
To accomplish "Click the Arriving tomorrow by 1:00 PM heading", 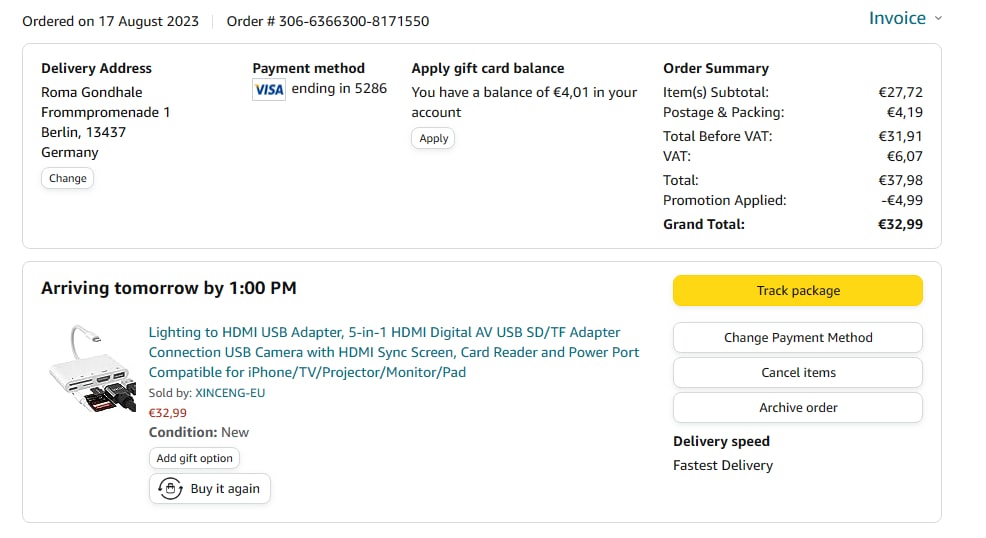I will pyautogui.click(x=169, y=289).
